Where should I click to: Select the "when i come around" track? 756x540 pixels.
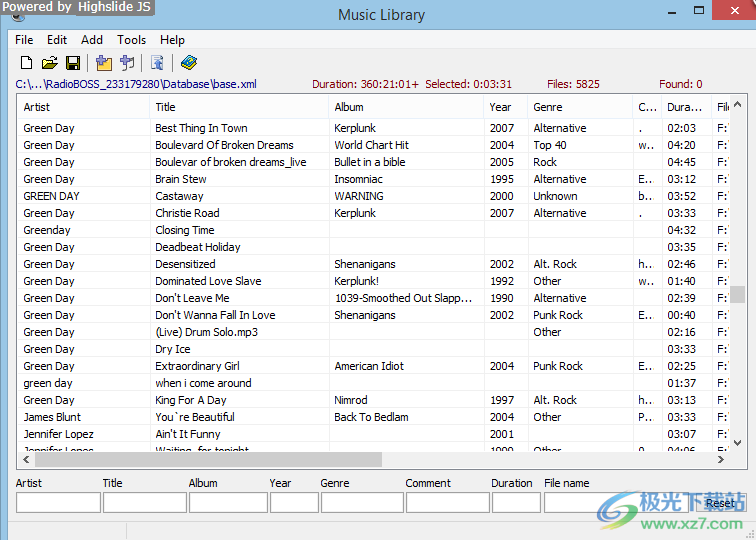[x=374, y=383]
